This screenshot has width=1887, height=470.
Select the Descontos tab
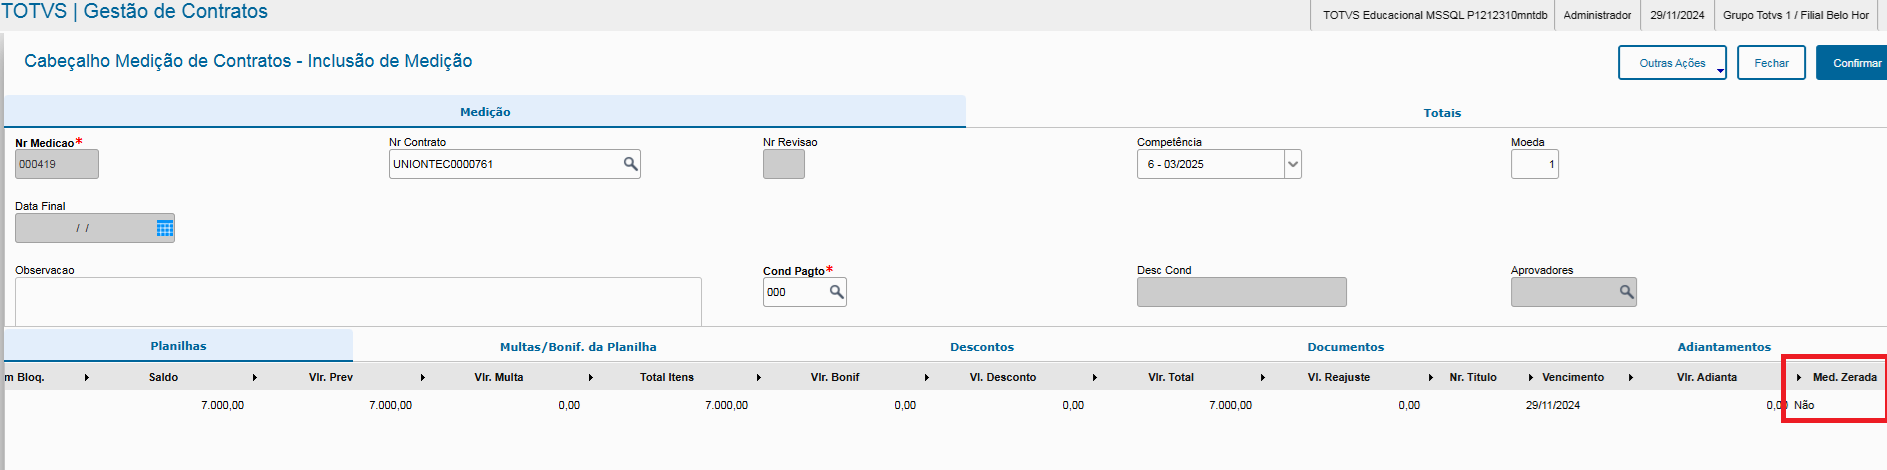pos(981,347)
